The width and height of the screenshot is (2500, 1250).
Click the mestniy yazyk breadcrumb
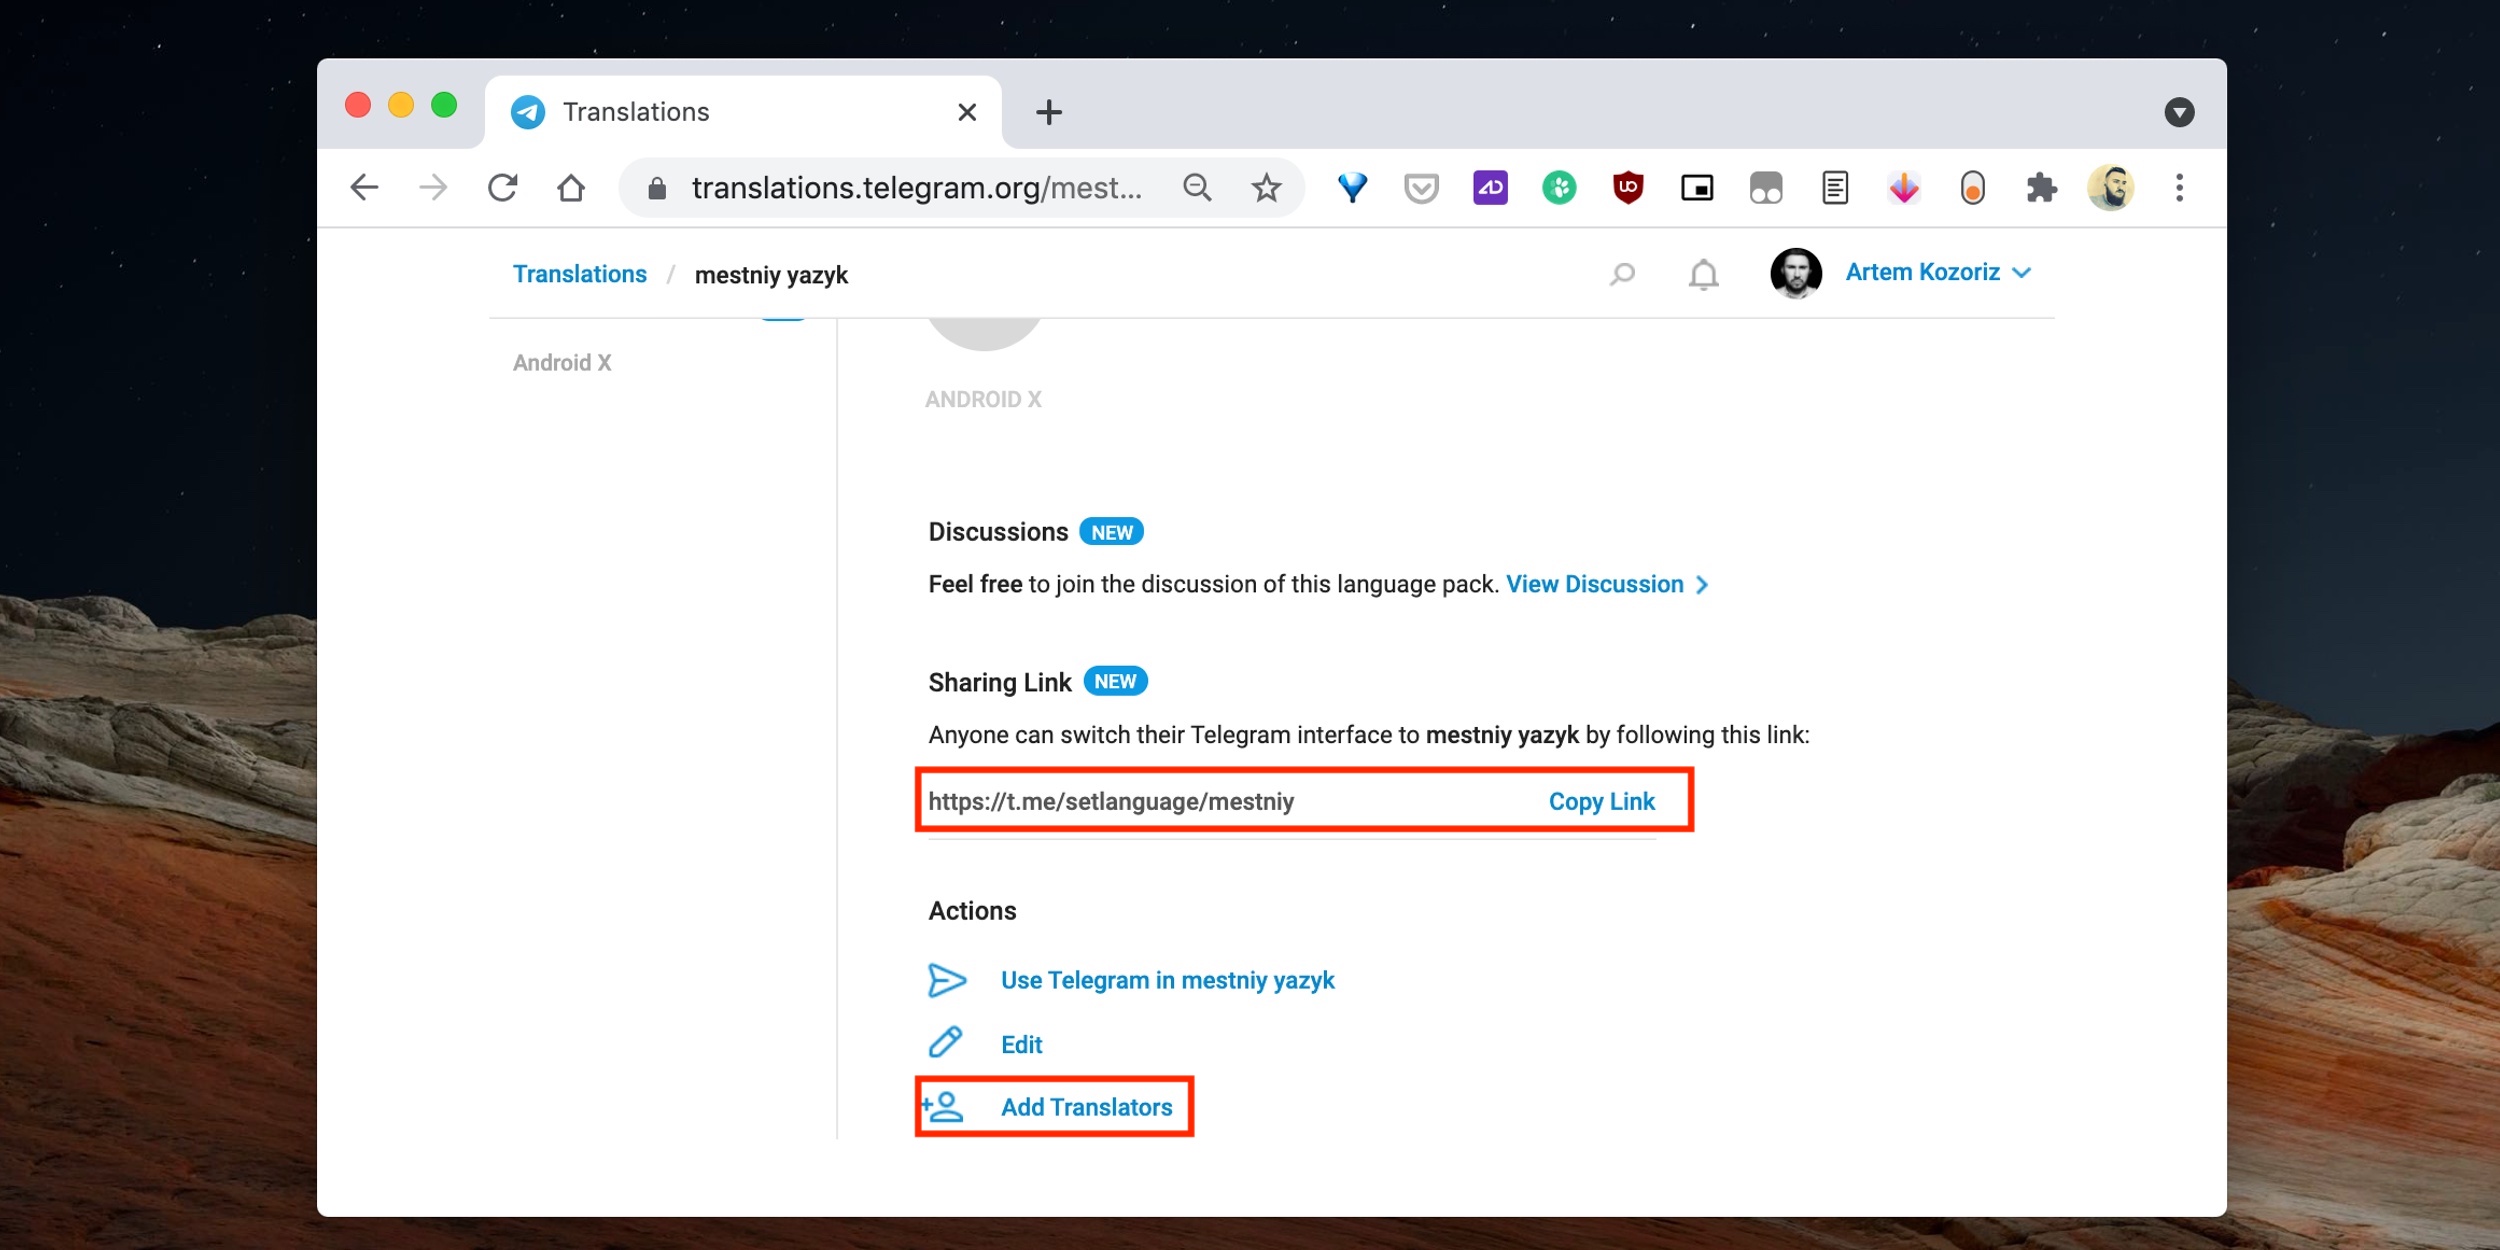[771, 275]
